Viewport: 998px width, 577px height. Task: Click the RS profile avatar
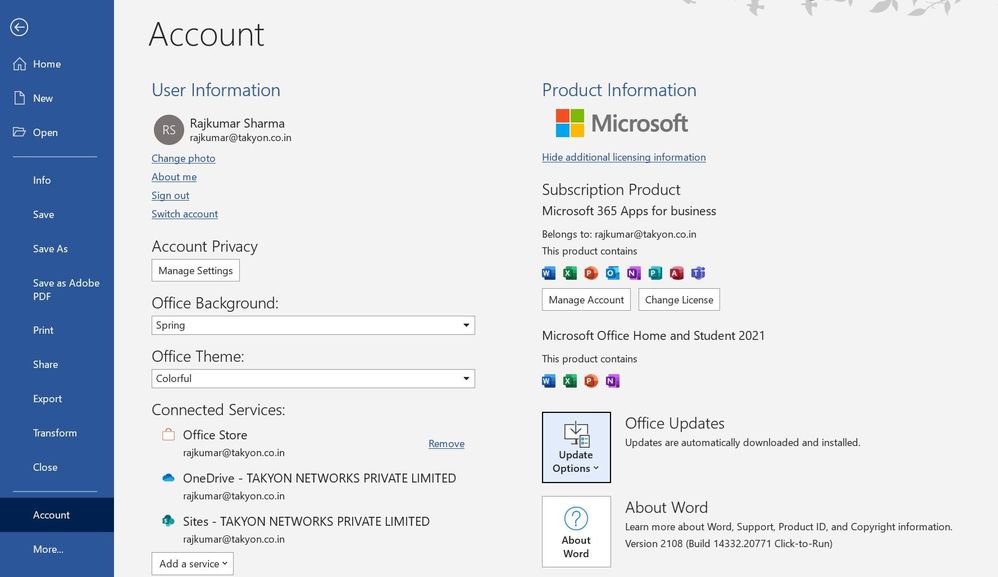[x=168, y=129]
